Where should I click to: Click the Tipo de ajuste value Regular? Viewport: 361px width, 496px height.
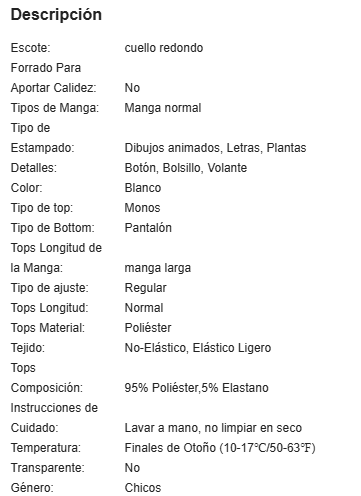pyautogui.click(x=145, y=288)
